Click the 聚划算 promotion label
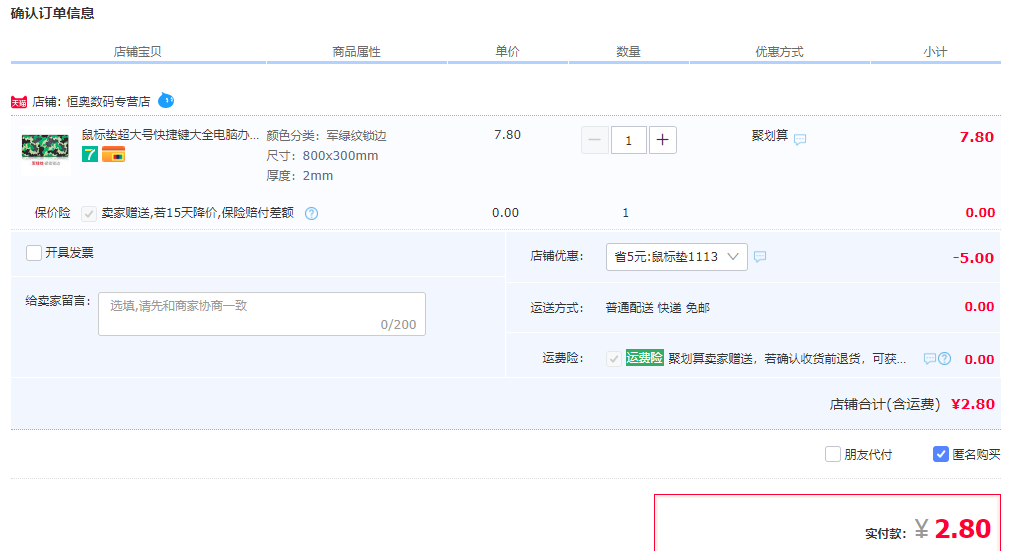The image size is (1012, 551). (770, 135)
